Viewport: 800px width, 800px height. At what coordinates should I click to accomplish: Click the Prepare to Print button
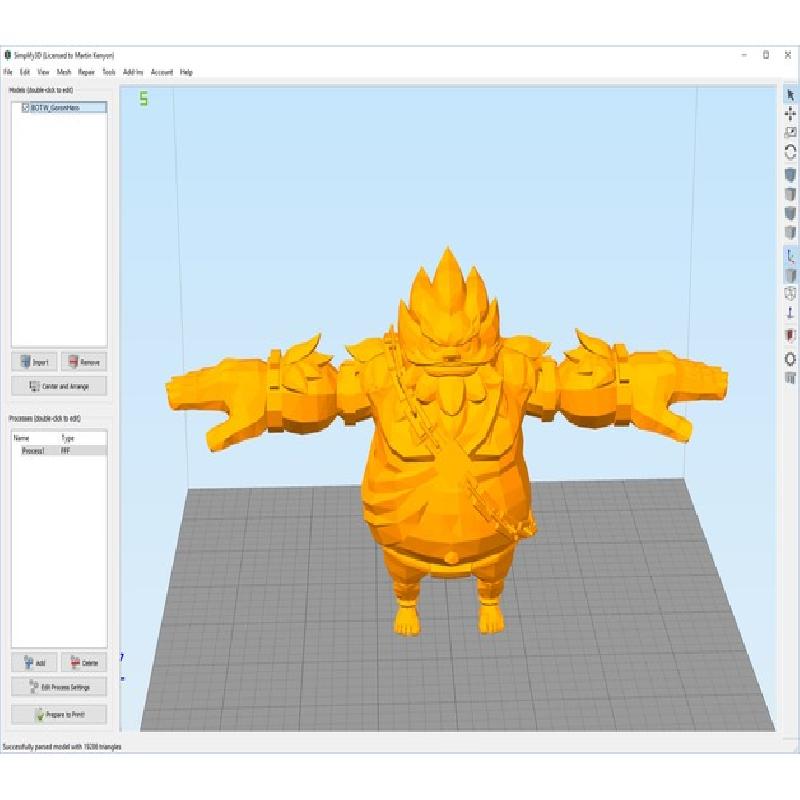[x=59, y=714]
